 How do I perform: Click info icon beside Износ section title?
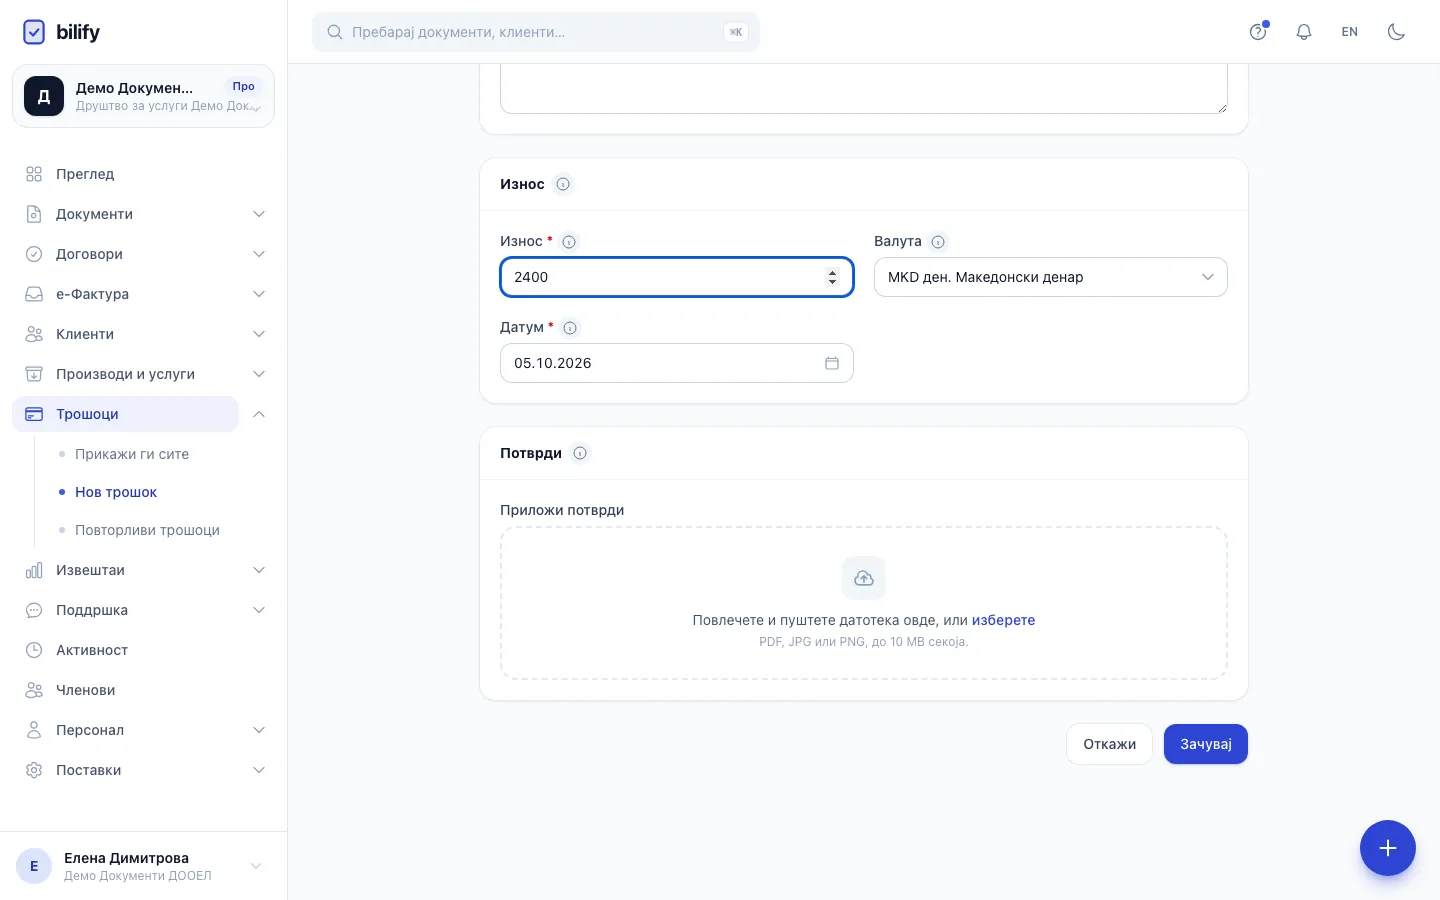(x=563, y=184)
